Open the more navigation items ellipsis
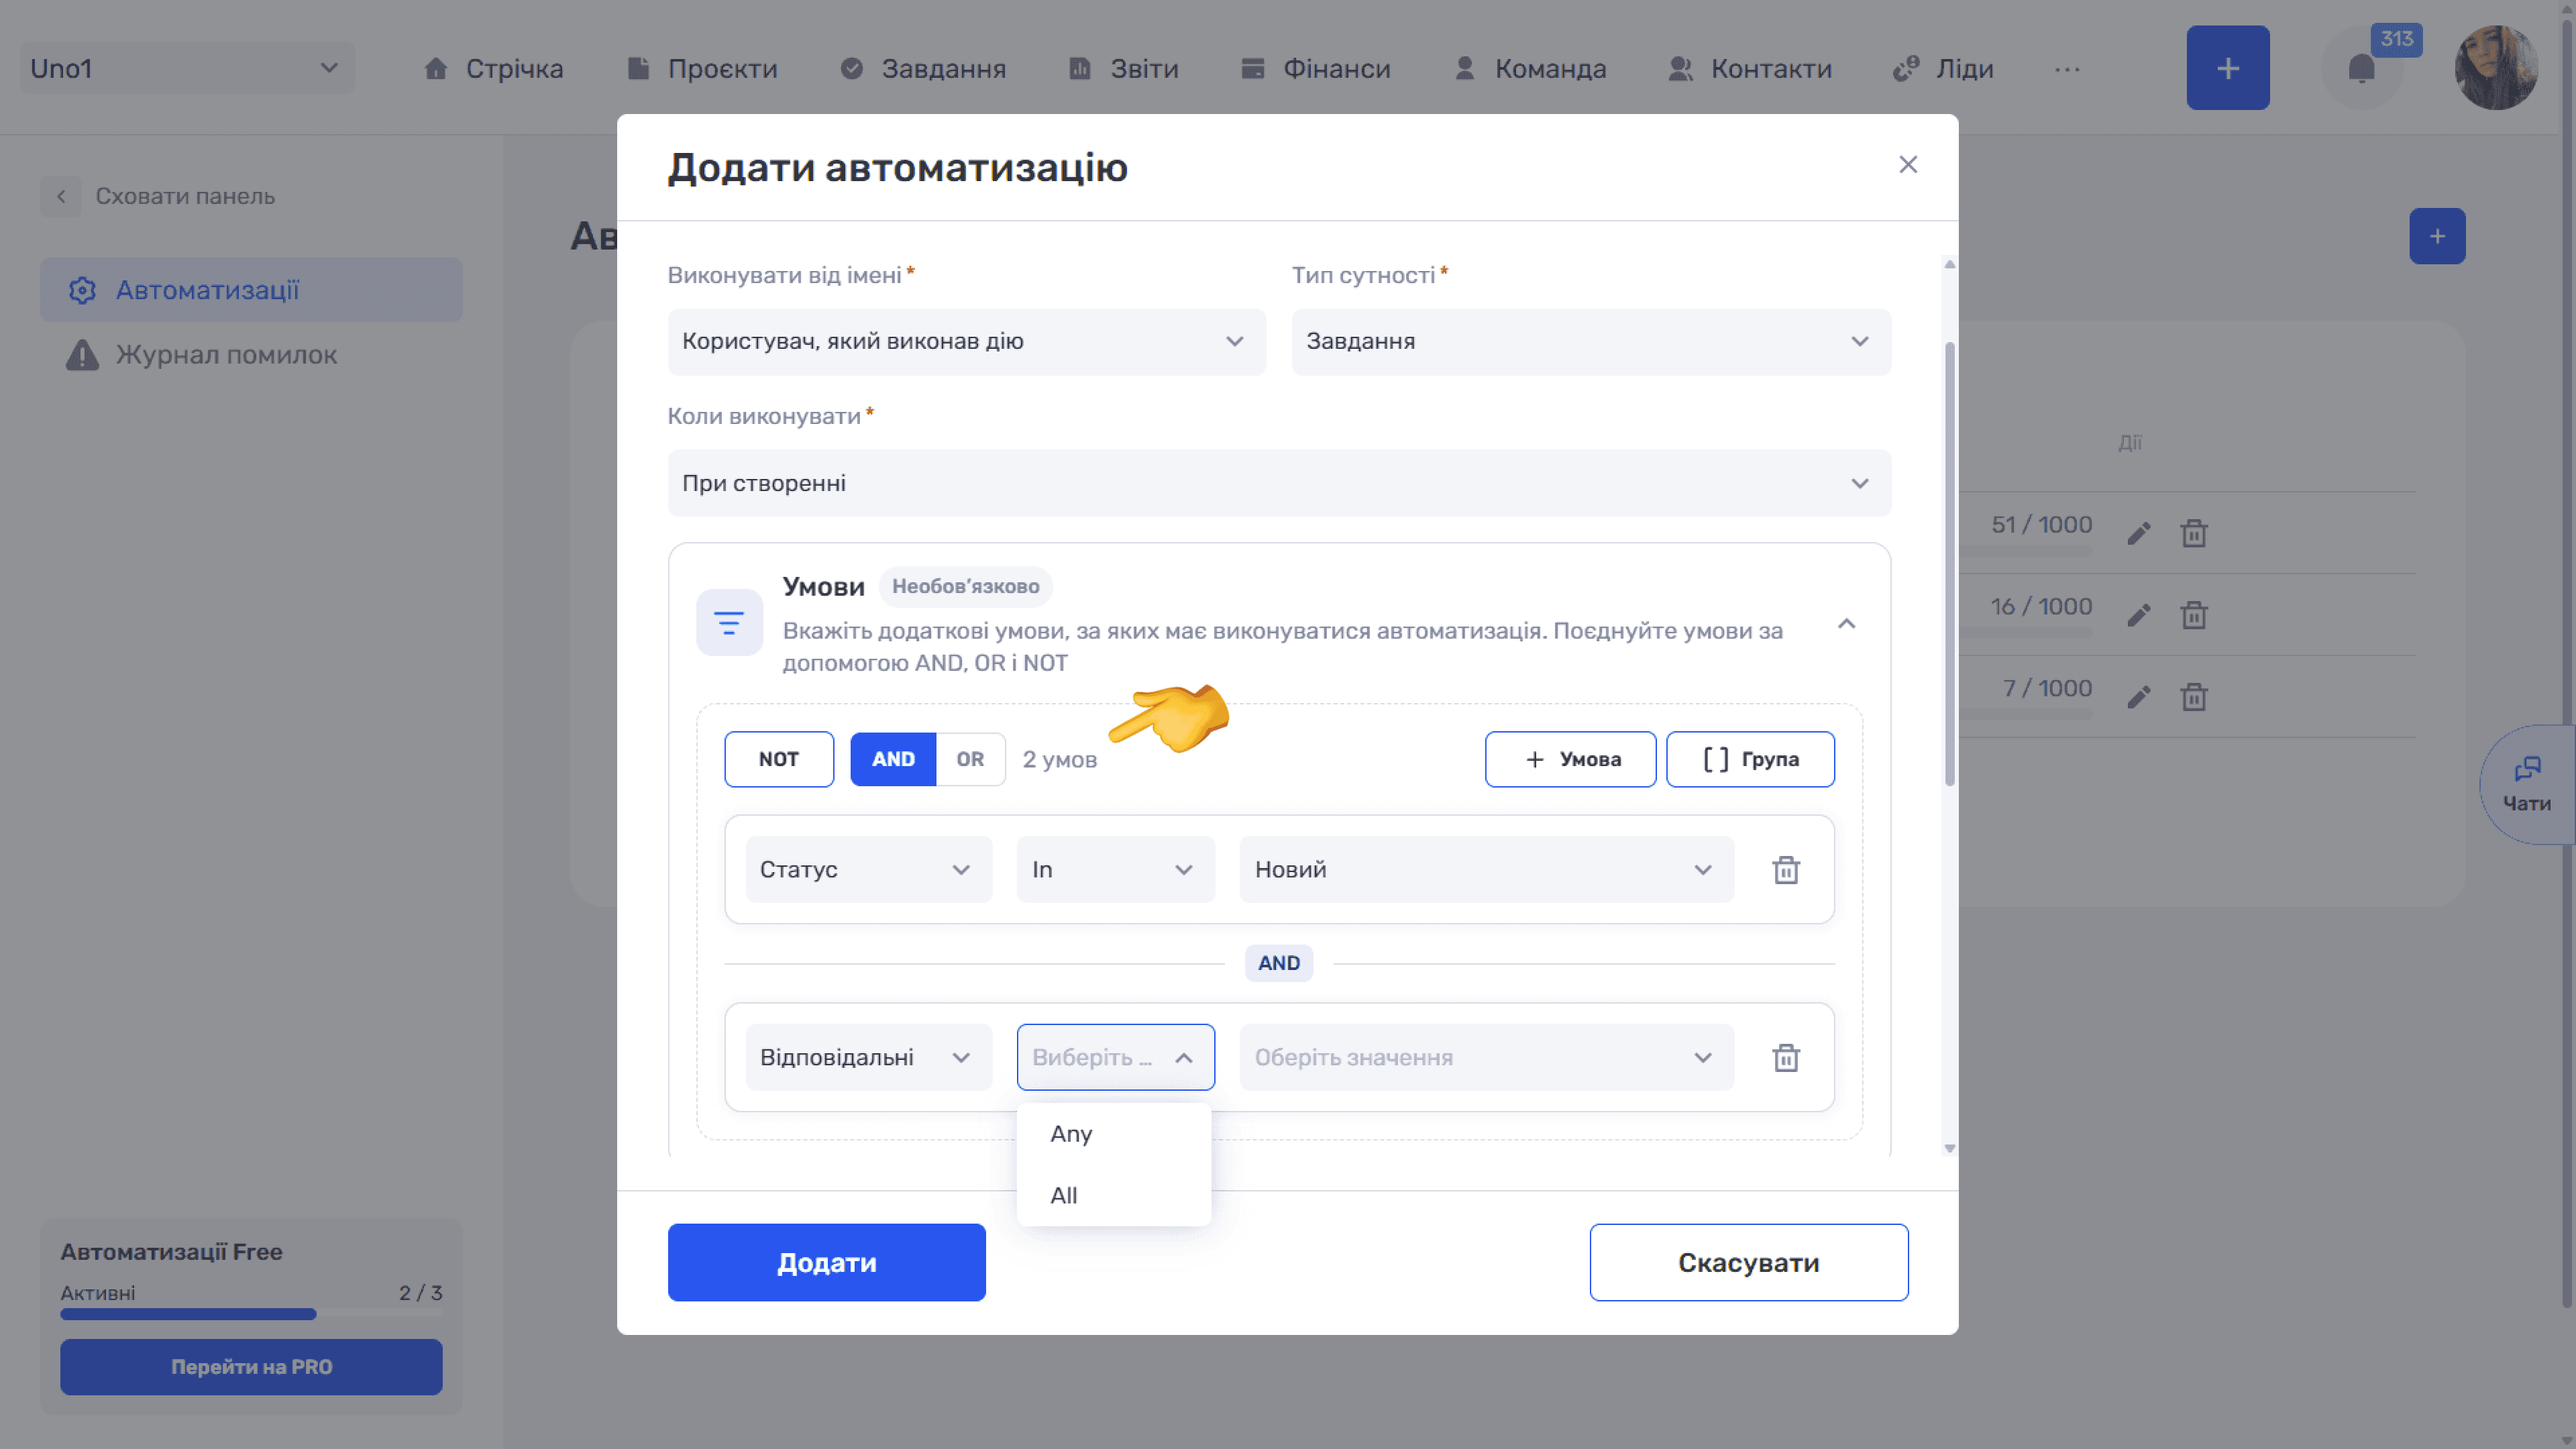The height and width of the screenshot is (1449, 2576). (2067, 69)
